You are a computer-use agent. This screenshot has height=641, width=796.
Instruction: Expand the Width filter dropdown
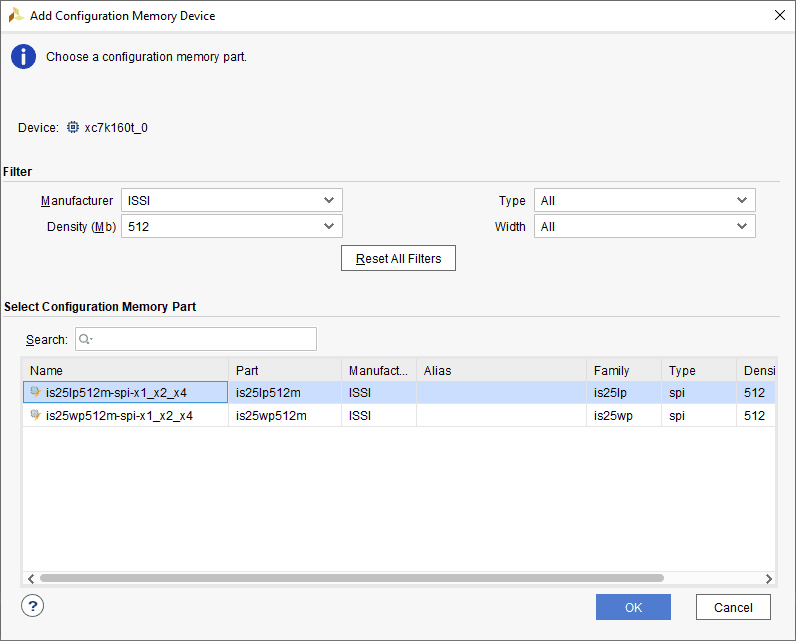644,227
